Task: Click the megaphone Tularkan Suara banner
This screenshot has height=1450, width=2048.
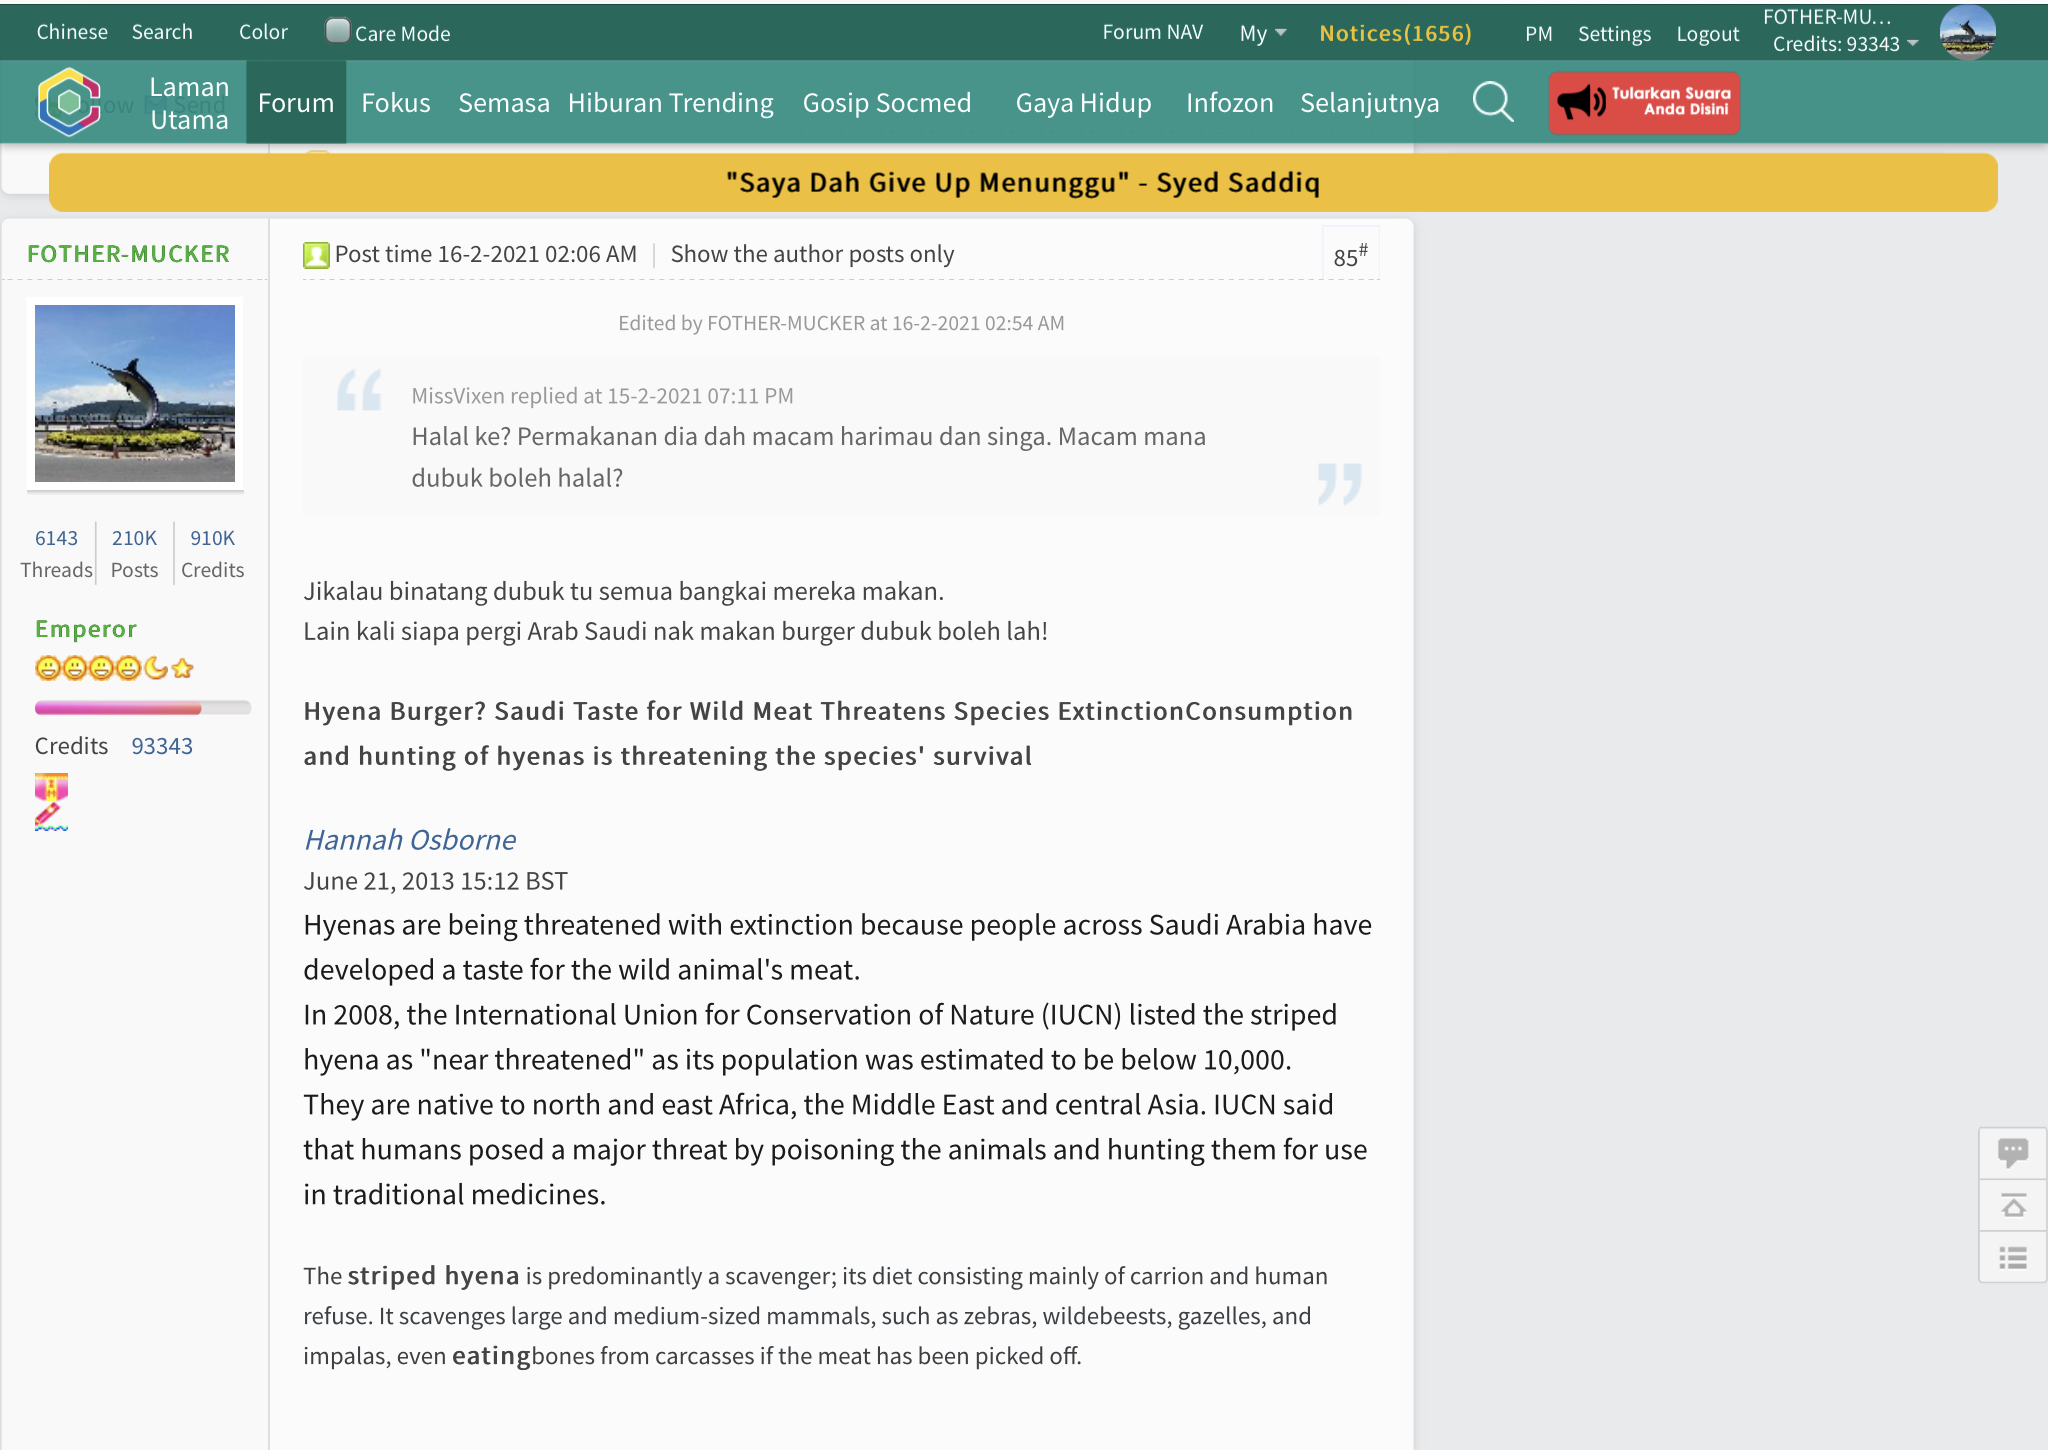Action: pyautogui.click(x=1644, y=102)
